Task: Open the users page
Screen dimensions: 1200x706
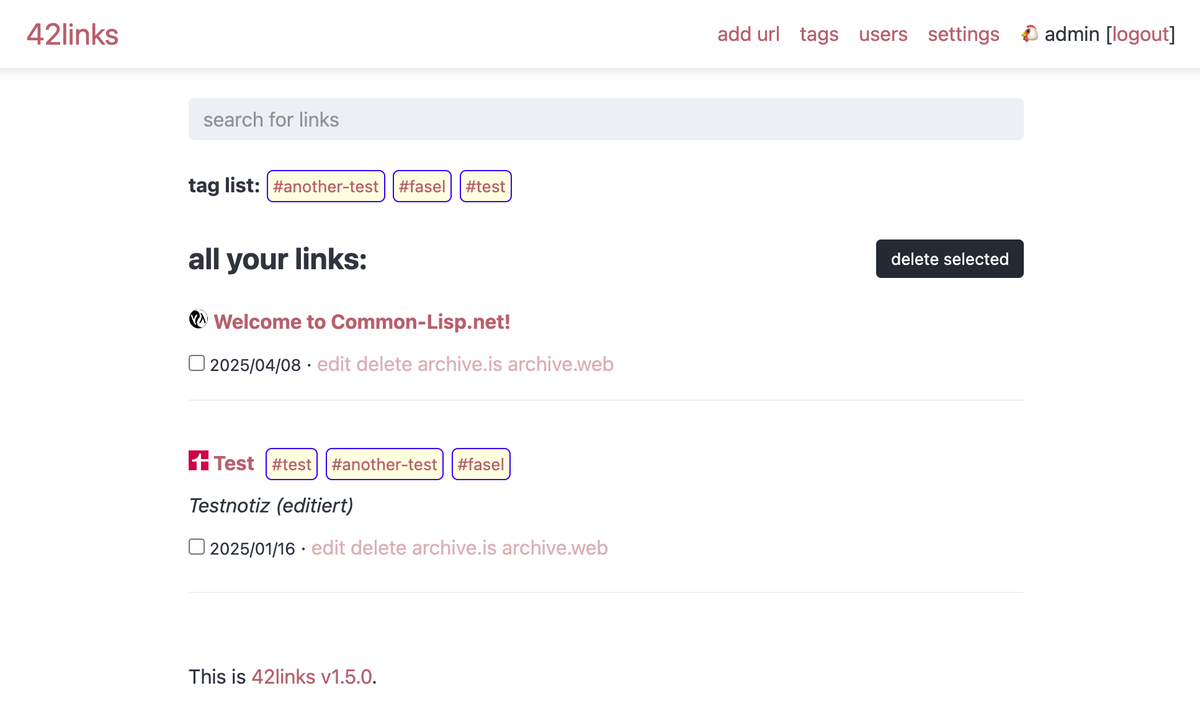Action: [x=883, y=34]
